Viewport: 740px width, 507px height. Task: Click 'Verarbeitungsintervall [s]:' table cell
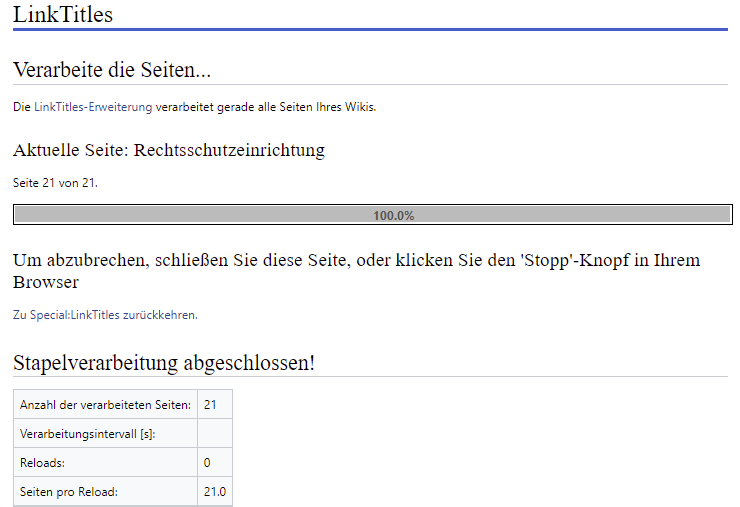(x=105, y=433)
